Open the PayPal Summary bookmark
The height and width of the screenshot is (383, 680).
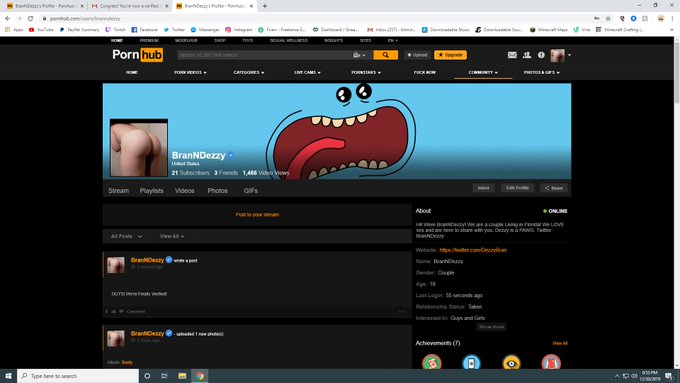(x=79, y=29)
